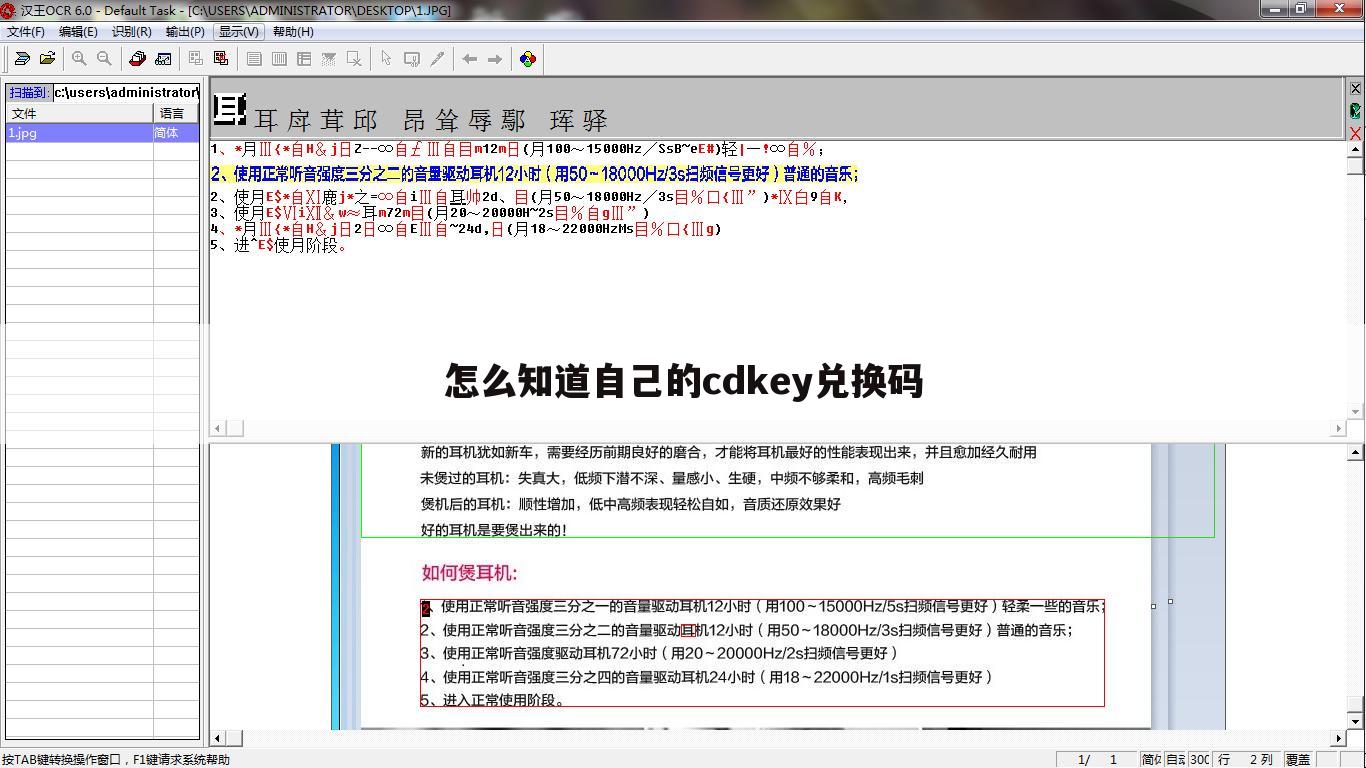This screenshot has height=768, width=1366.
Task: Click image line 5、进入正常使用阶段
Action: [x=494, y=700]
